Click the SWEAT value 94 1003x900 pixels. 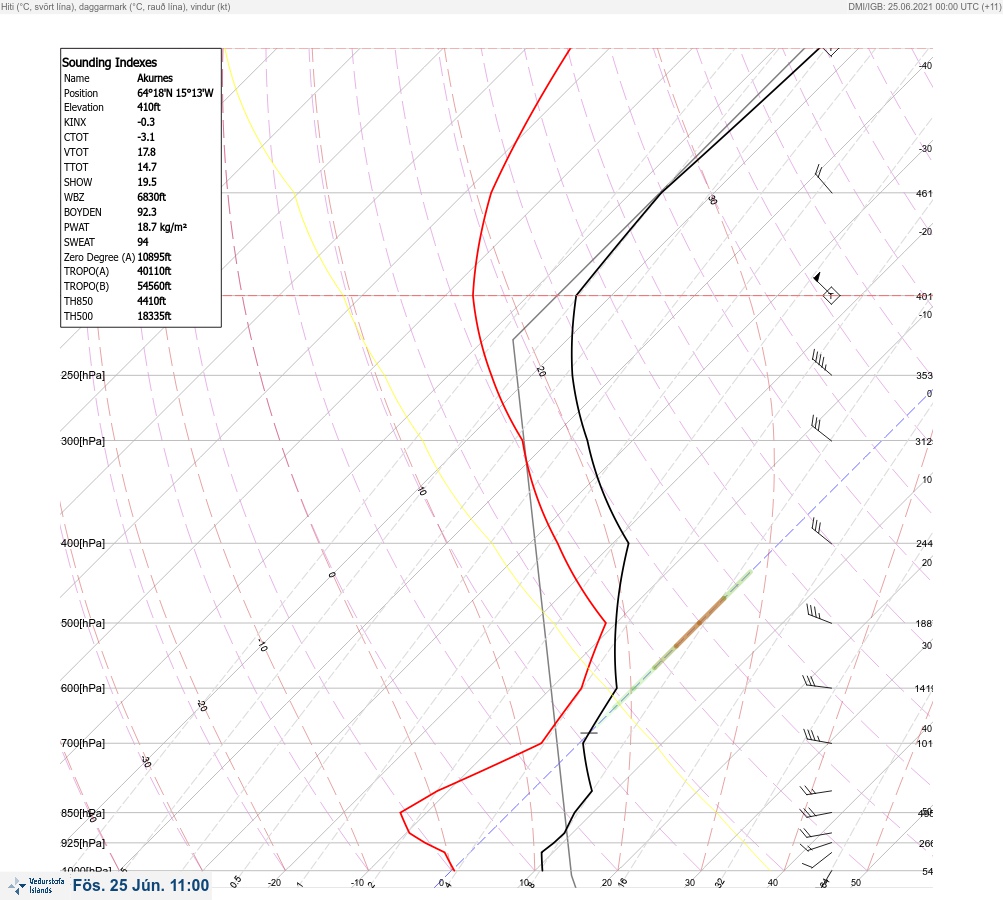(x=143, y=242)
